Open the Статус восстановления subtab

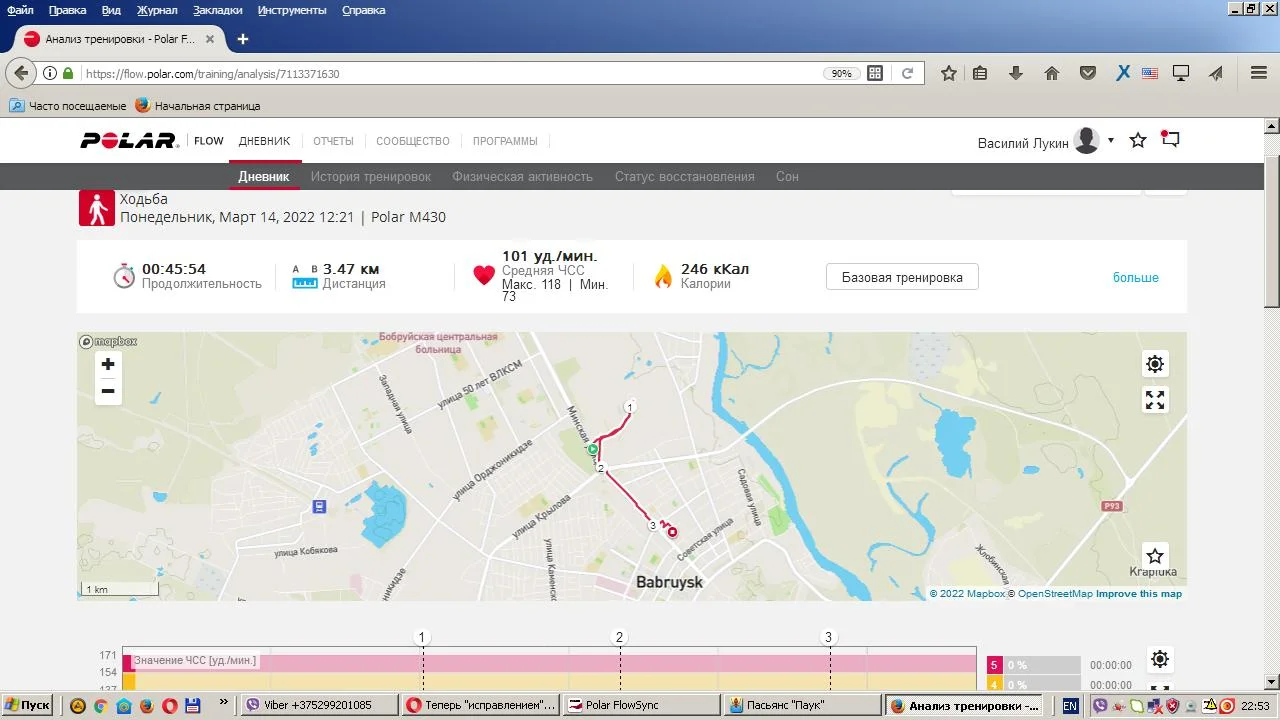(685, 176)
